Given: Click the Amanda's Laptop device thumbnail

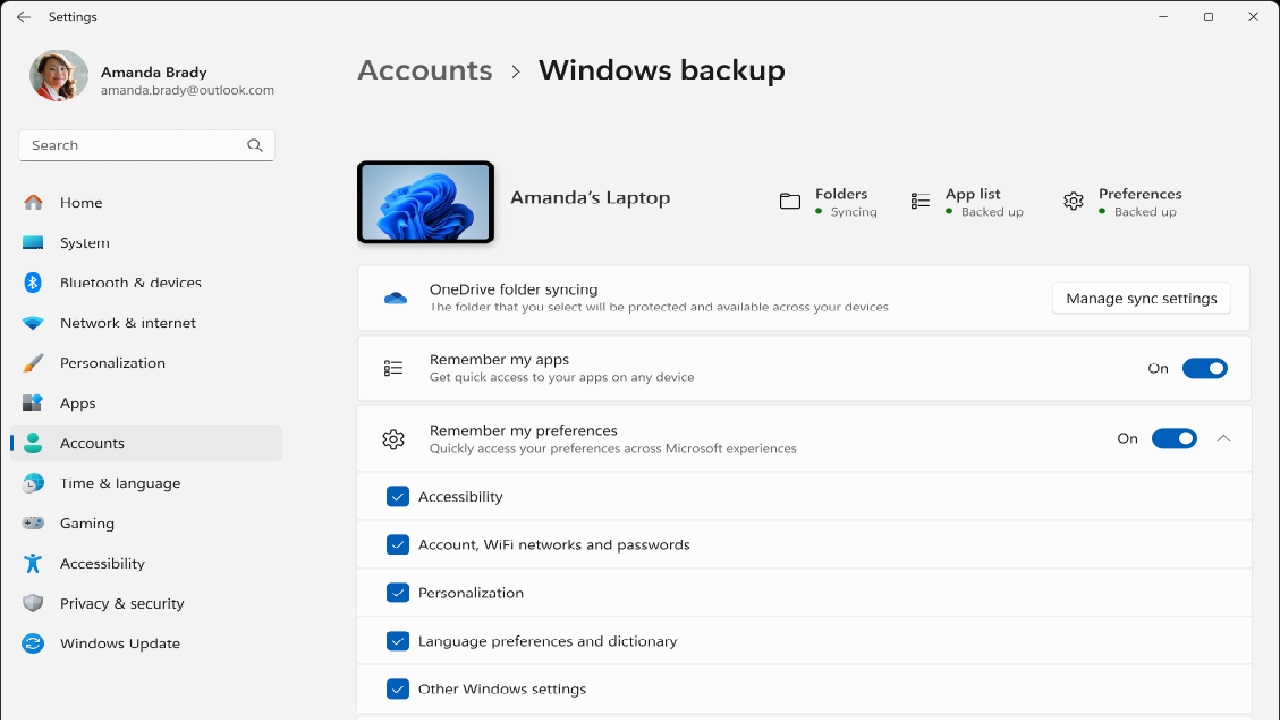Looking at the screenshot, I should pyautogui.click(x=424, y=200).
